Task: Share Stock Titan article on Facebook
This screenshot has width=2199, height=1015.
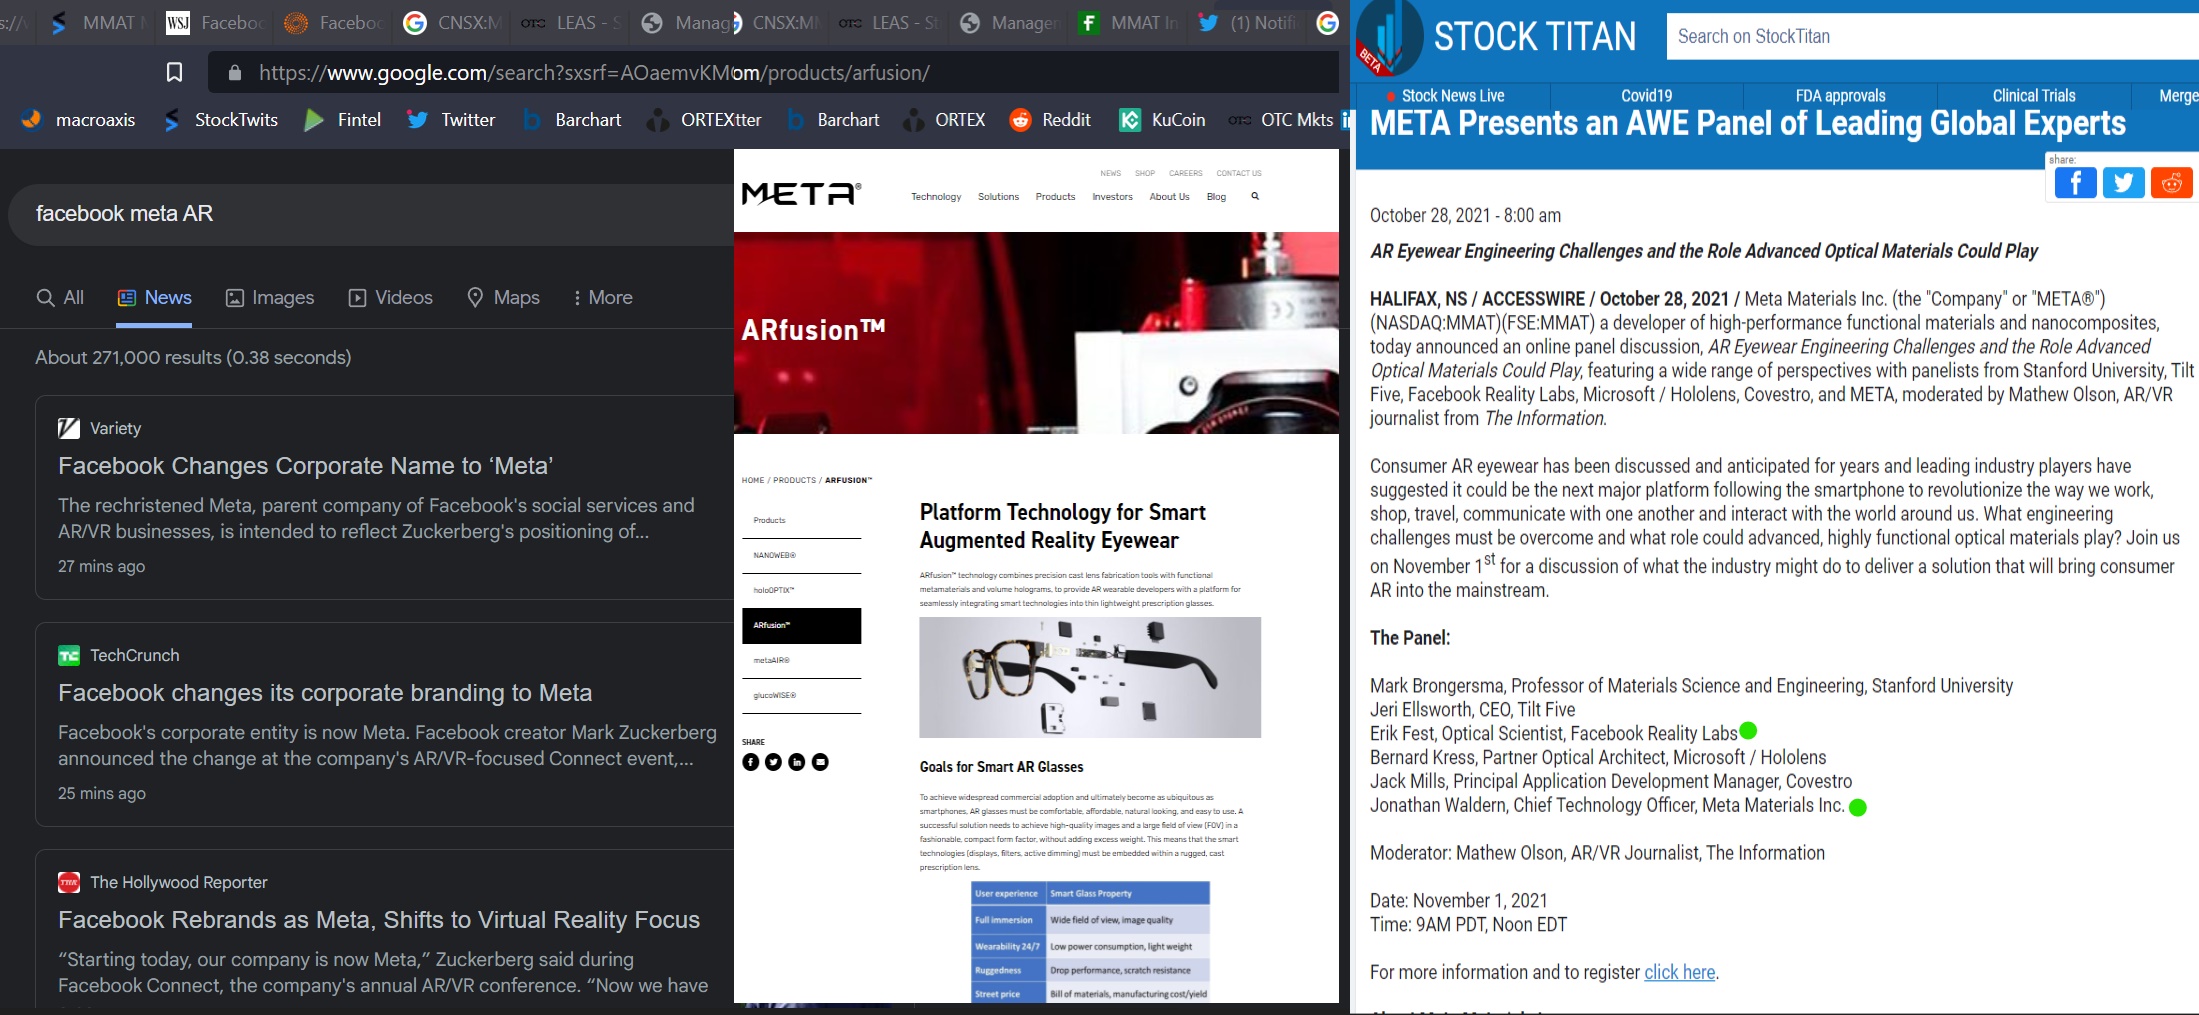Action: [x=2076, y=183]
